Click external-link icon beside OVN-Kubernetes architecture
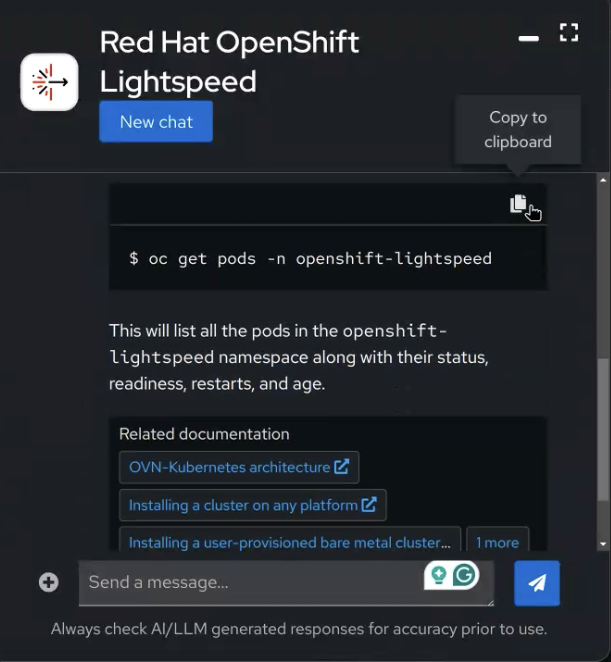Image resolution: width=611 pixels, height=662 pixels. 342,467
